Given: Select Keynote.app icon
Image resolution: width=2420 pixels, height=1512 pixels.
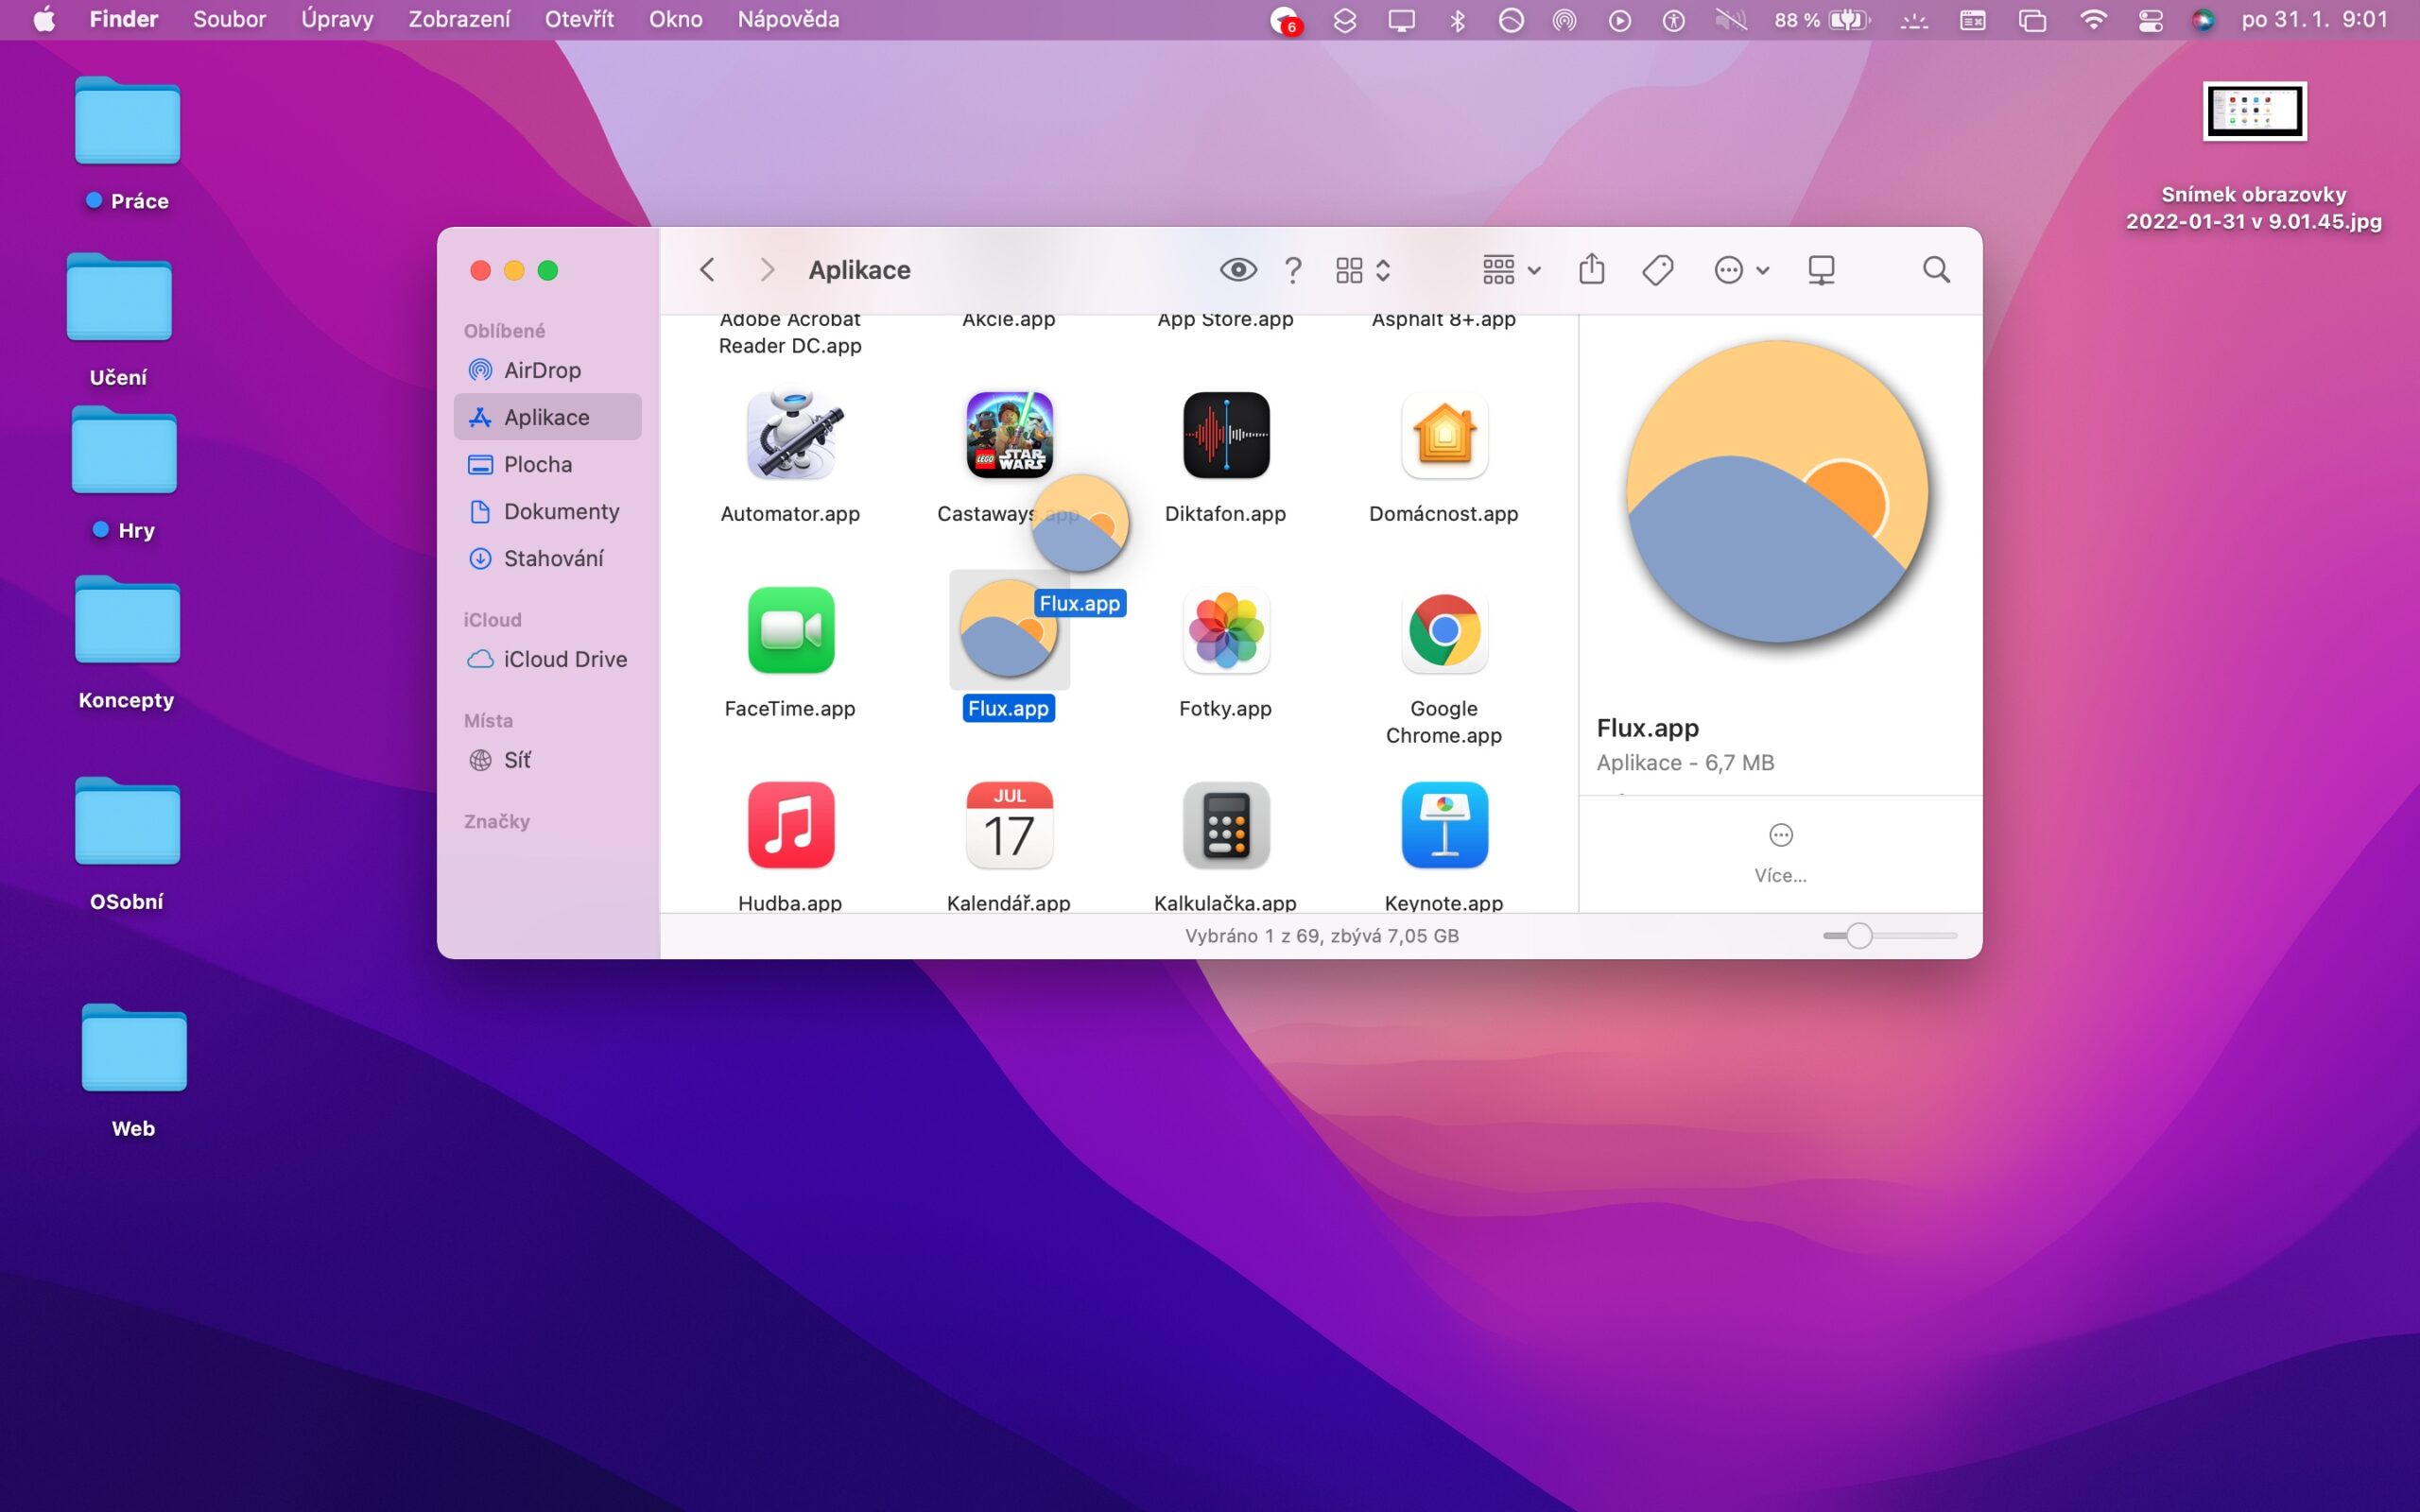Looking at the screenshot, I should [x=1444, y=825].
